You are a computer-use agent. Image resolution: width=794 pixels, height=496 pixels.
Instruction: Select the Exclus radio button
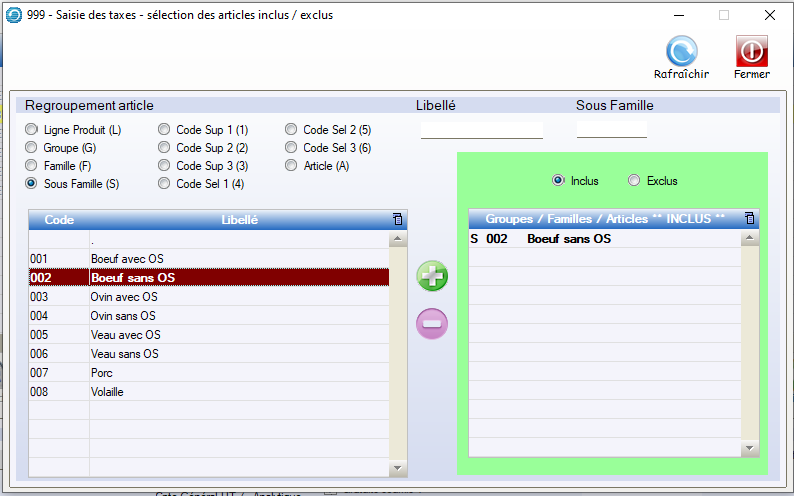(634, 181)
